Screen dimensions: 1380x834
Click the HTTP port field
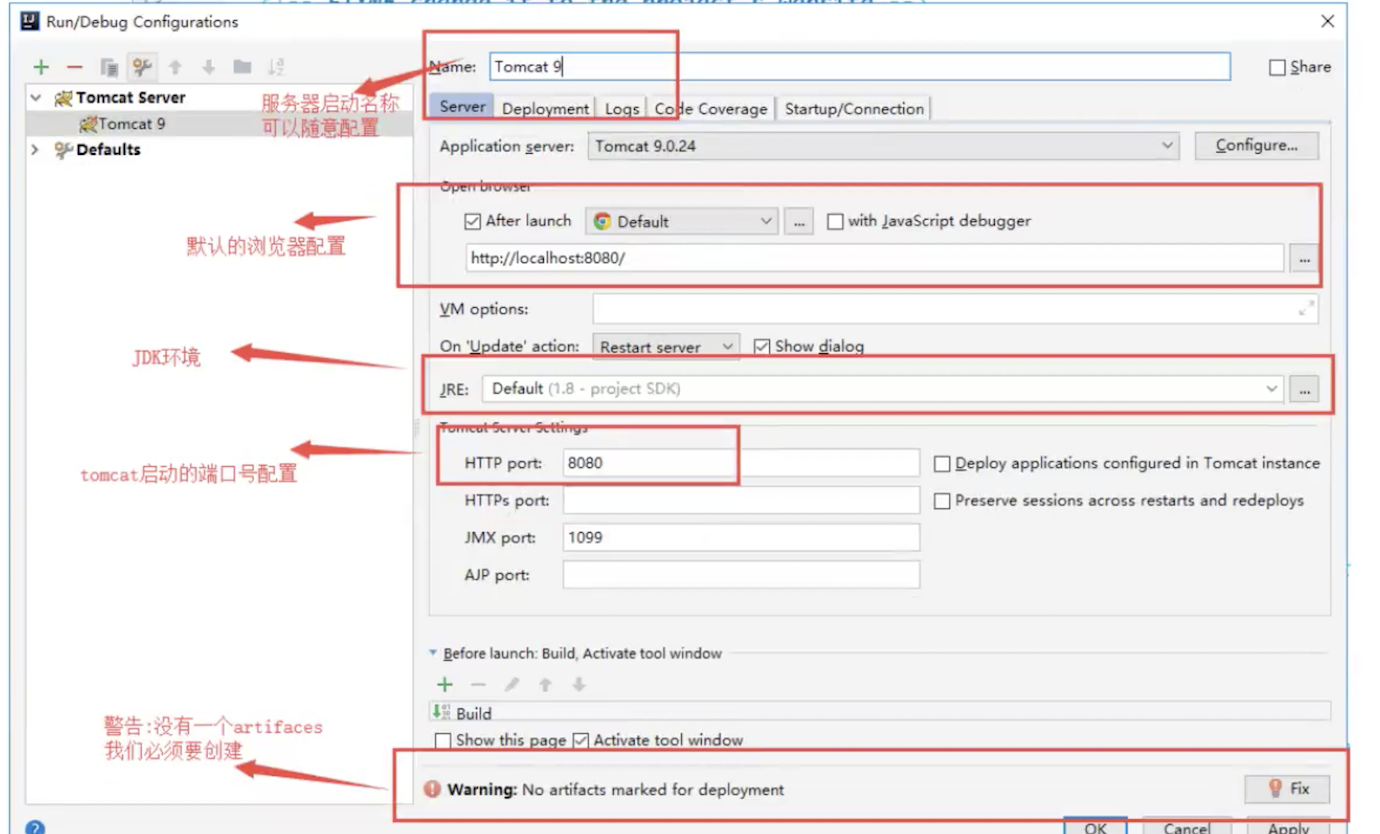point(741,464)
